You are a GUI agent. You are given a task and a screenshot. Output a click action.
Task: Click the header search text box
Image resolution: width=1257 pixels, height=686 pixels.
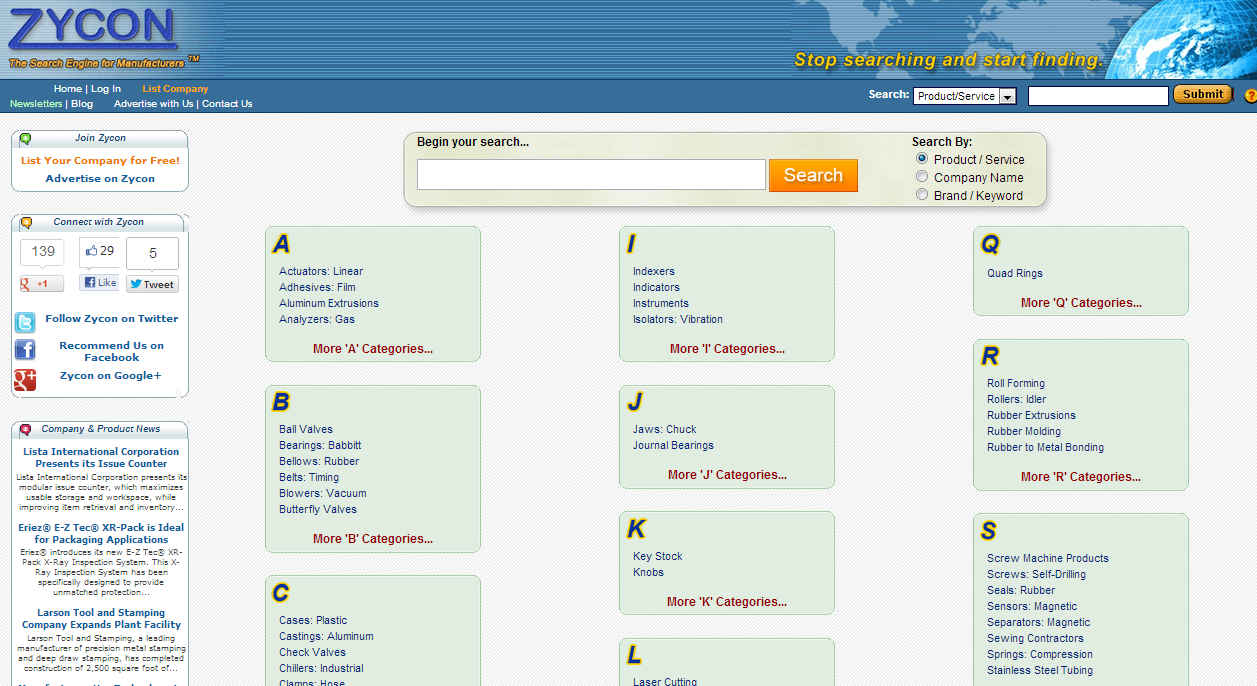pyautogui.click(x=1098, y=96)
